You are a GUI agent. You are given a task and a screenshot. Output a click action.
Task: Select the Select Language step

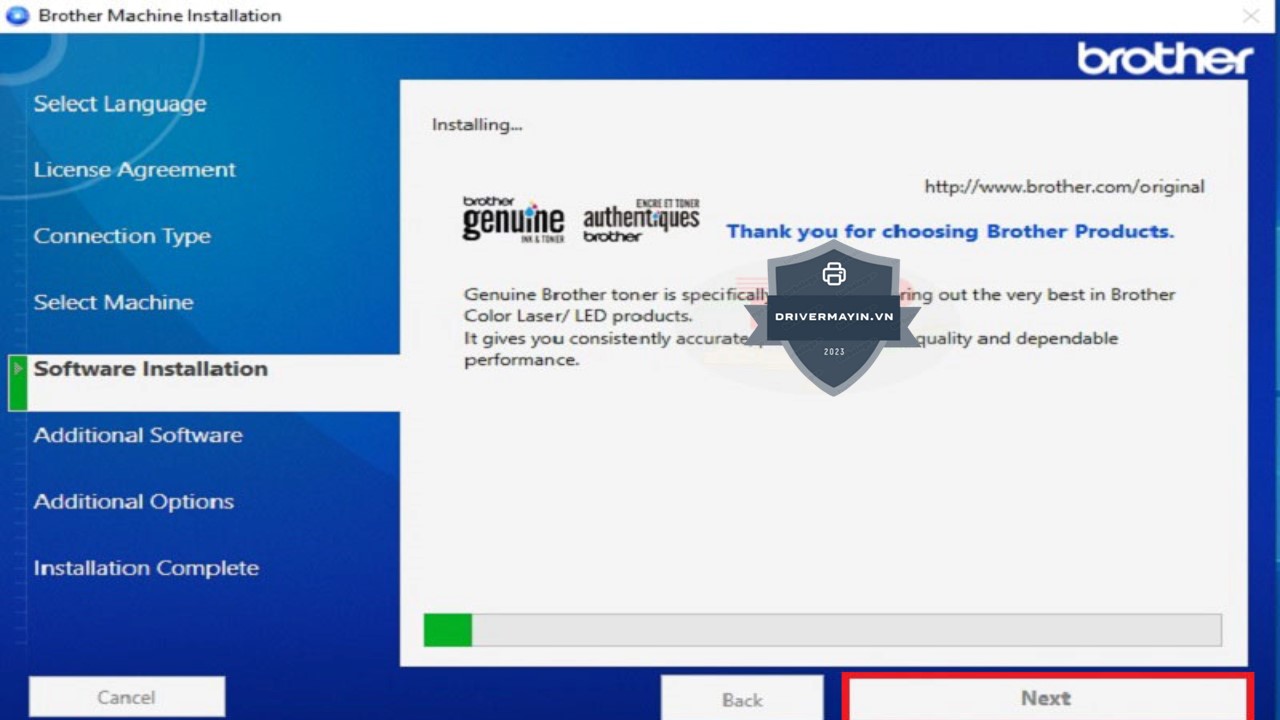120,104
